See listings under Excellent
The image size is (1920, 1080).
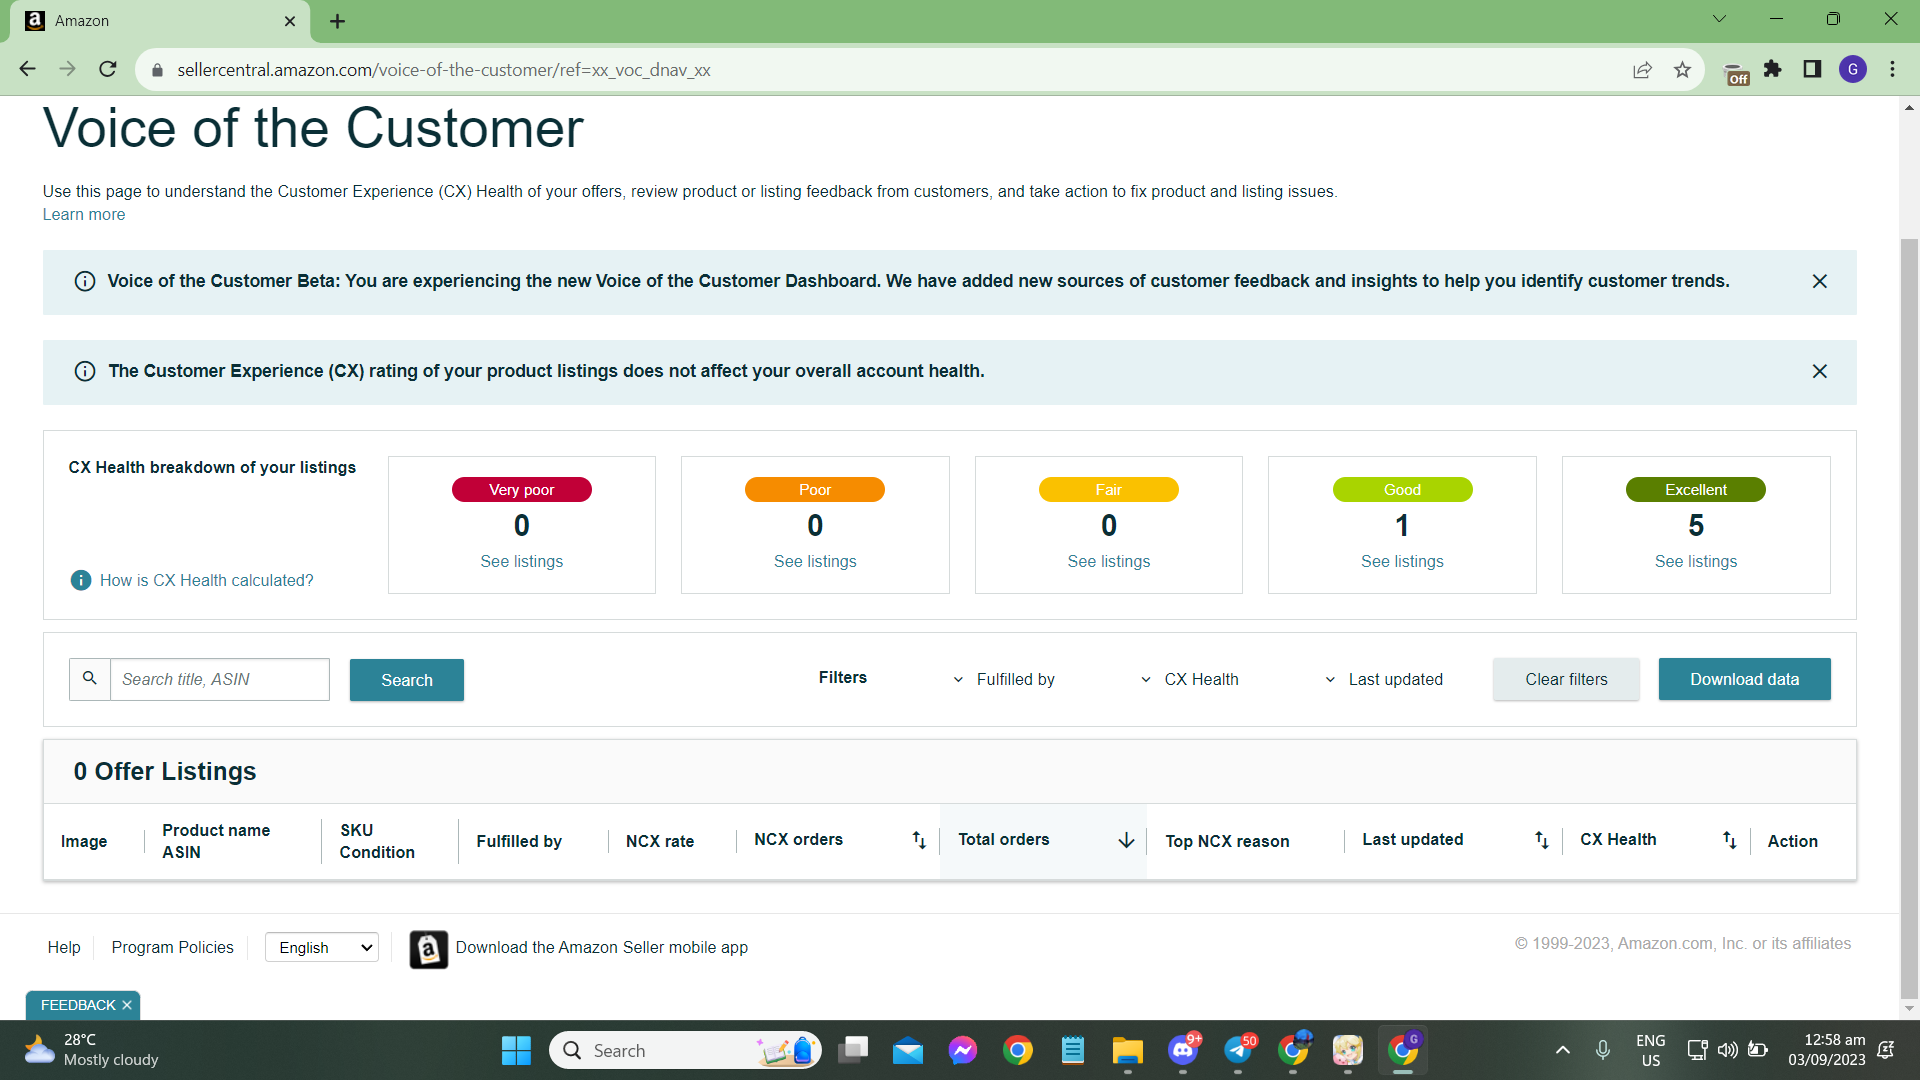(1696, 561)
